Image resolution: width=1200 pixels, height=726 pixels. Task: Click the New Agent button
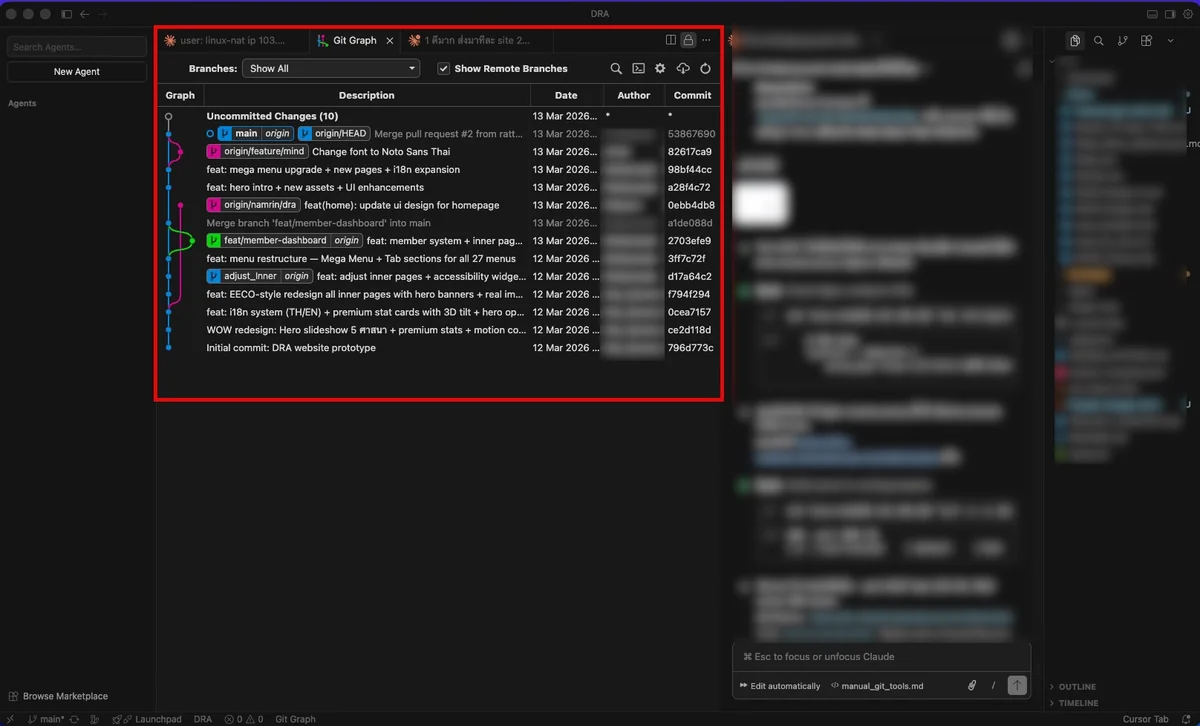pos(76,71)
